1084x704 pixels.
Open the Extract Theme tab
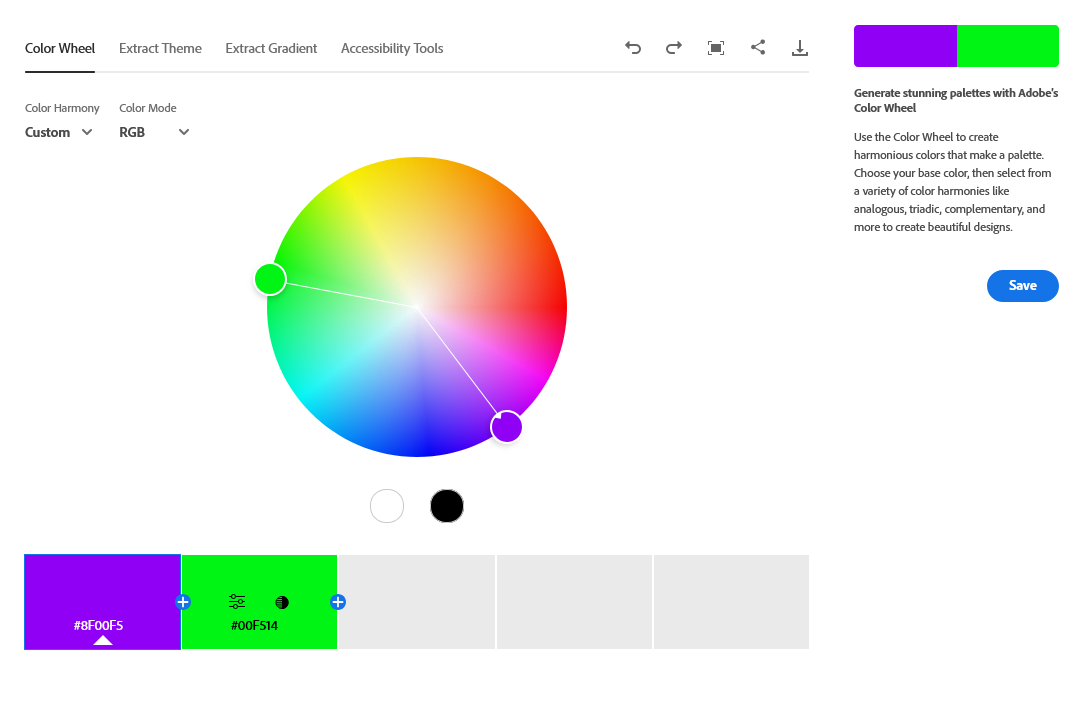tap(160, 48)
